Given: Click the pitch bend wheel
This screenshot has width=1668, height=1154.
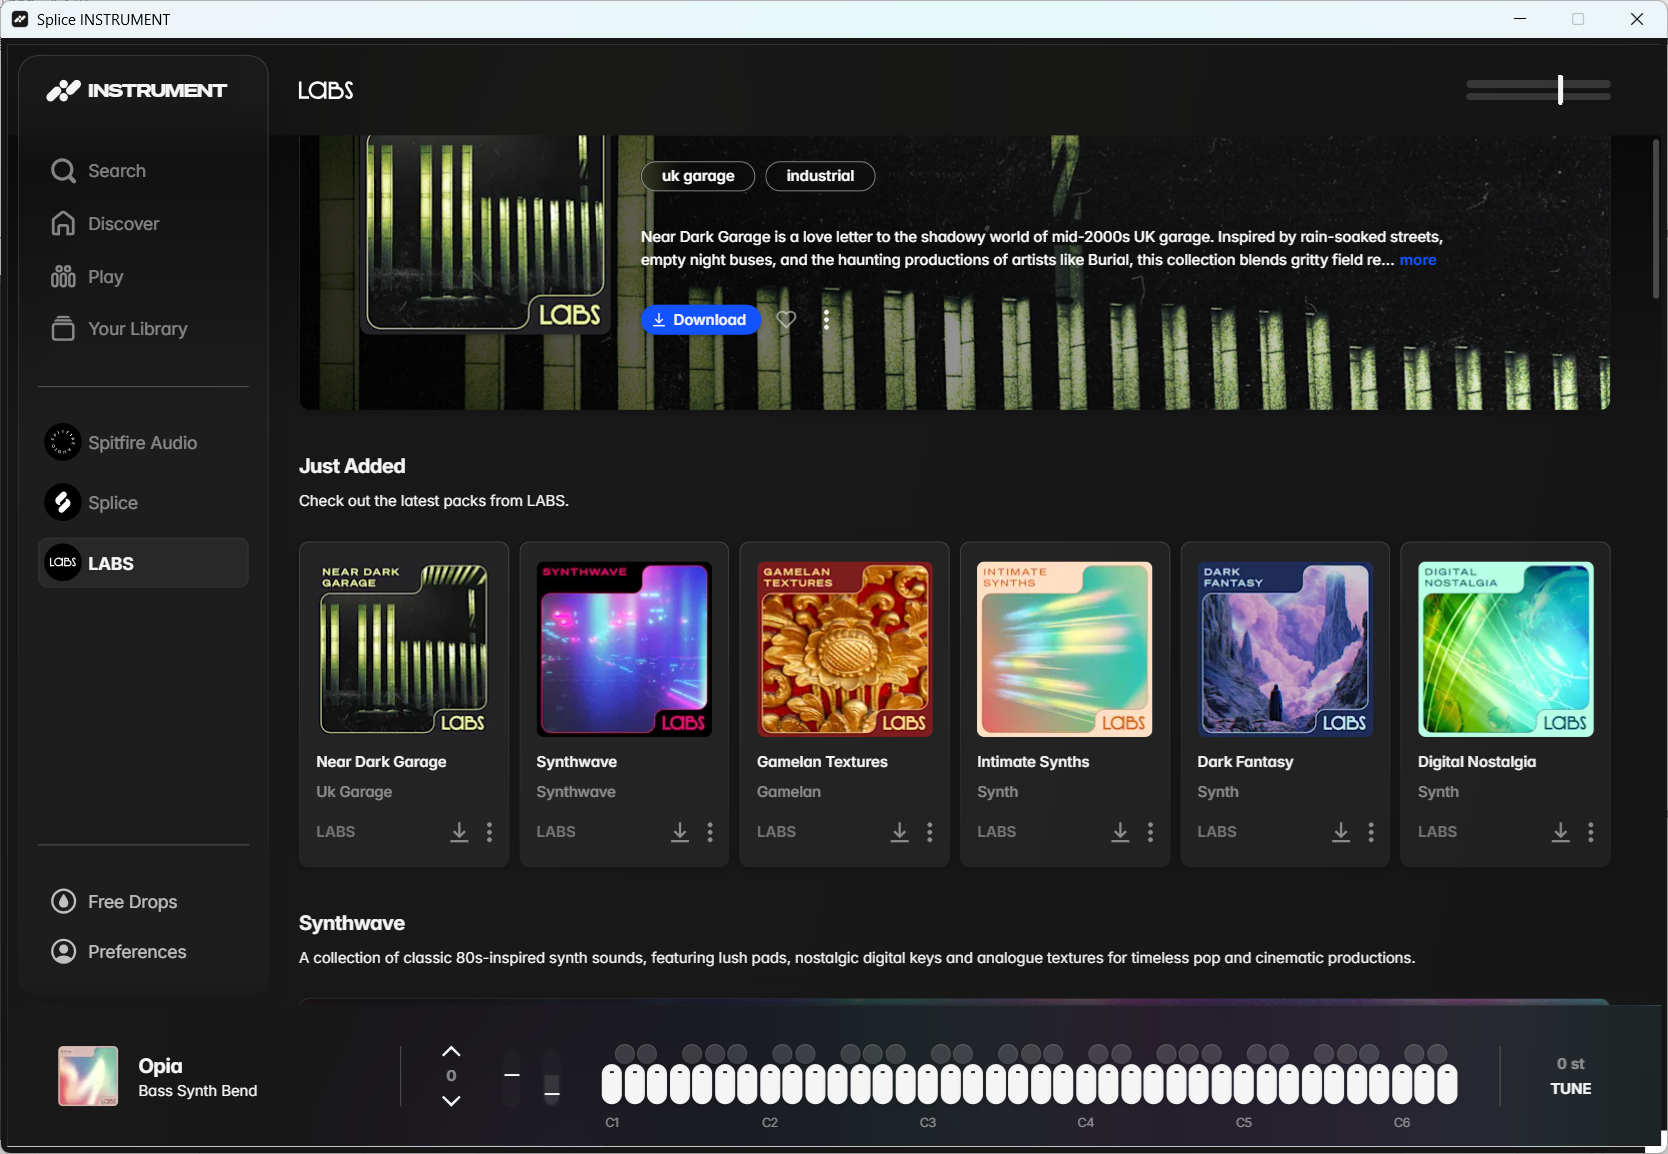Looking at the screenshot, I should (512, 1077).
